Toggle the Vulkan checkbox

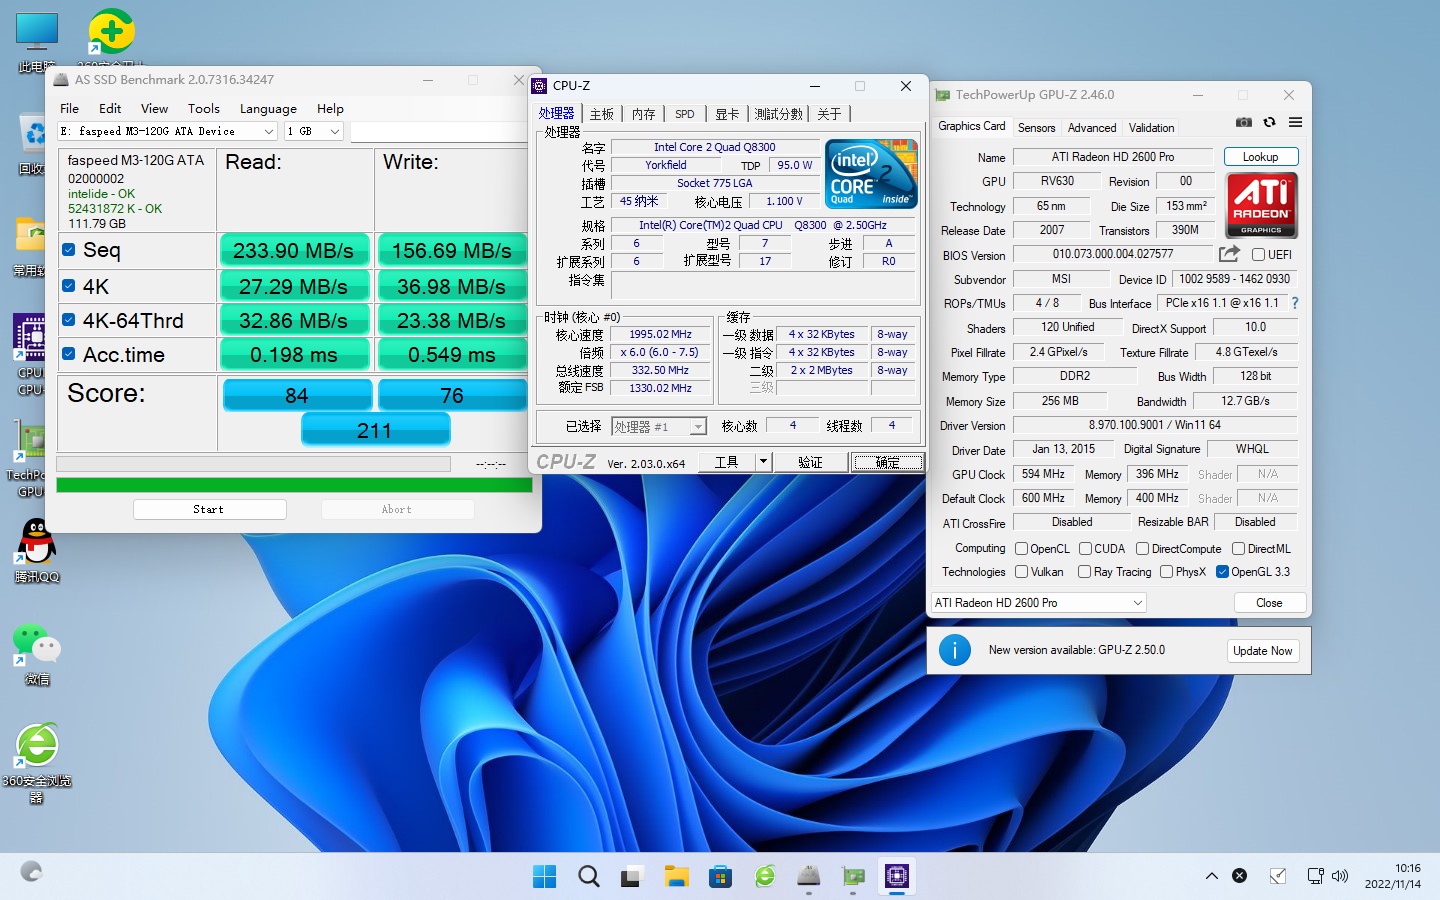[x=1021, y=572]
